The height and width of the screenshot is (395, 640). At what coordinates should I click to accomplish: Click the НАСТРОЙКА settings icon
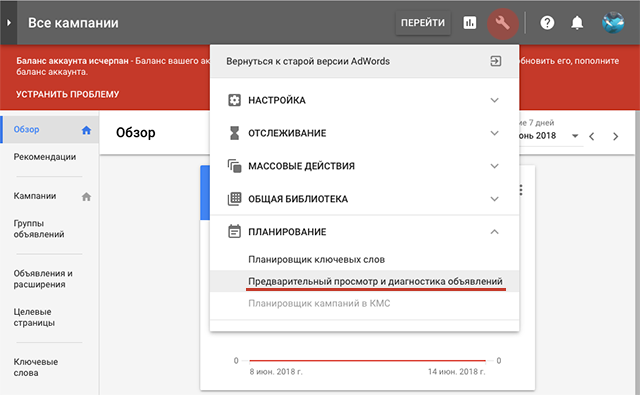coord(234,100)
